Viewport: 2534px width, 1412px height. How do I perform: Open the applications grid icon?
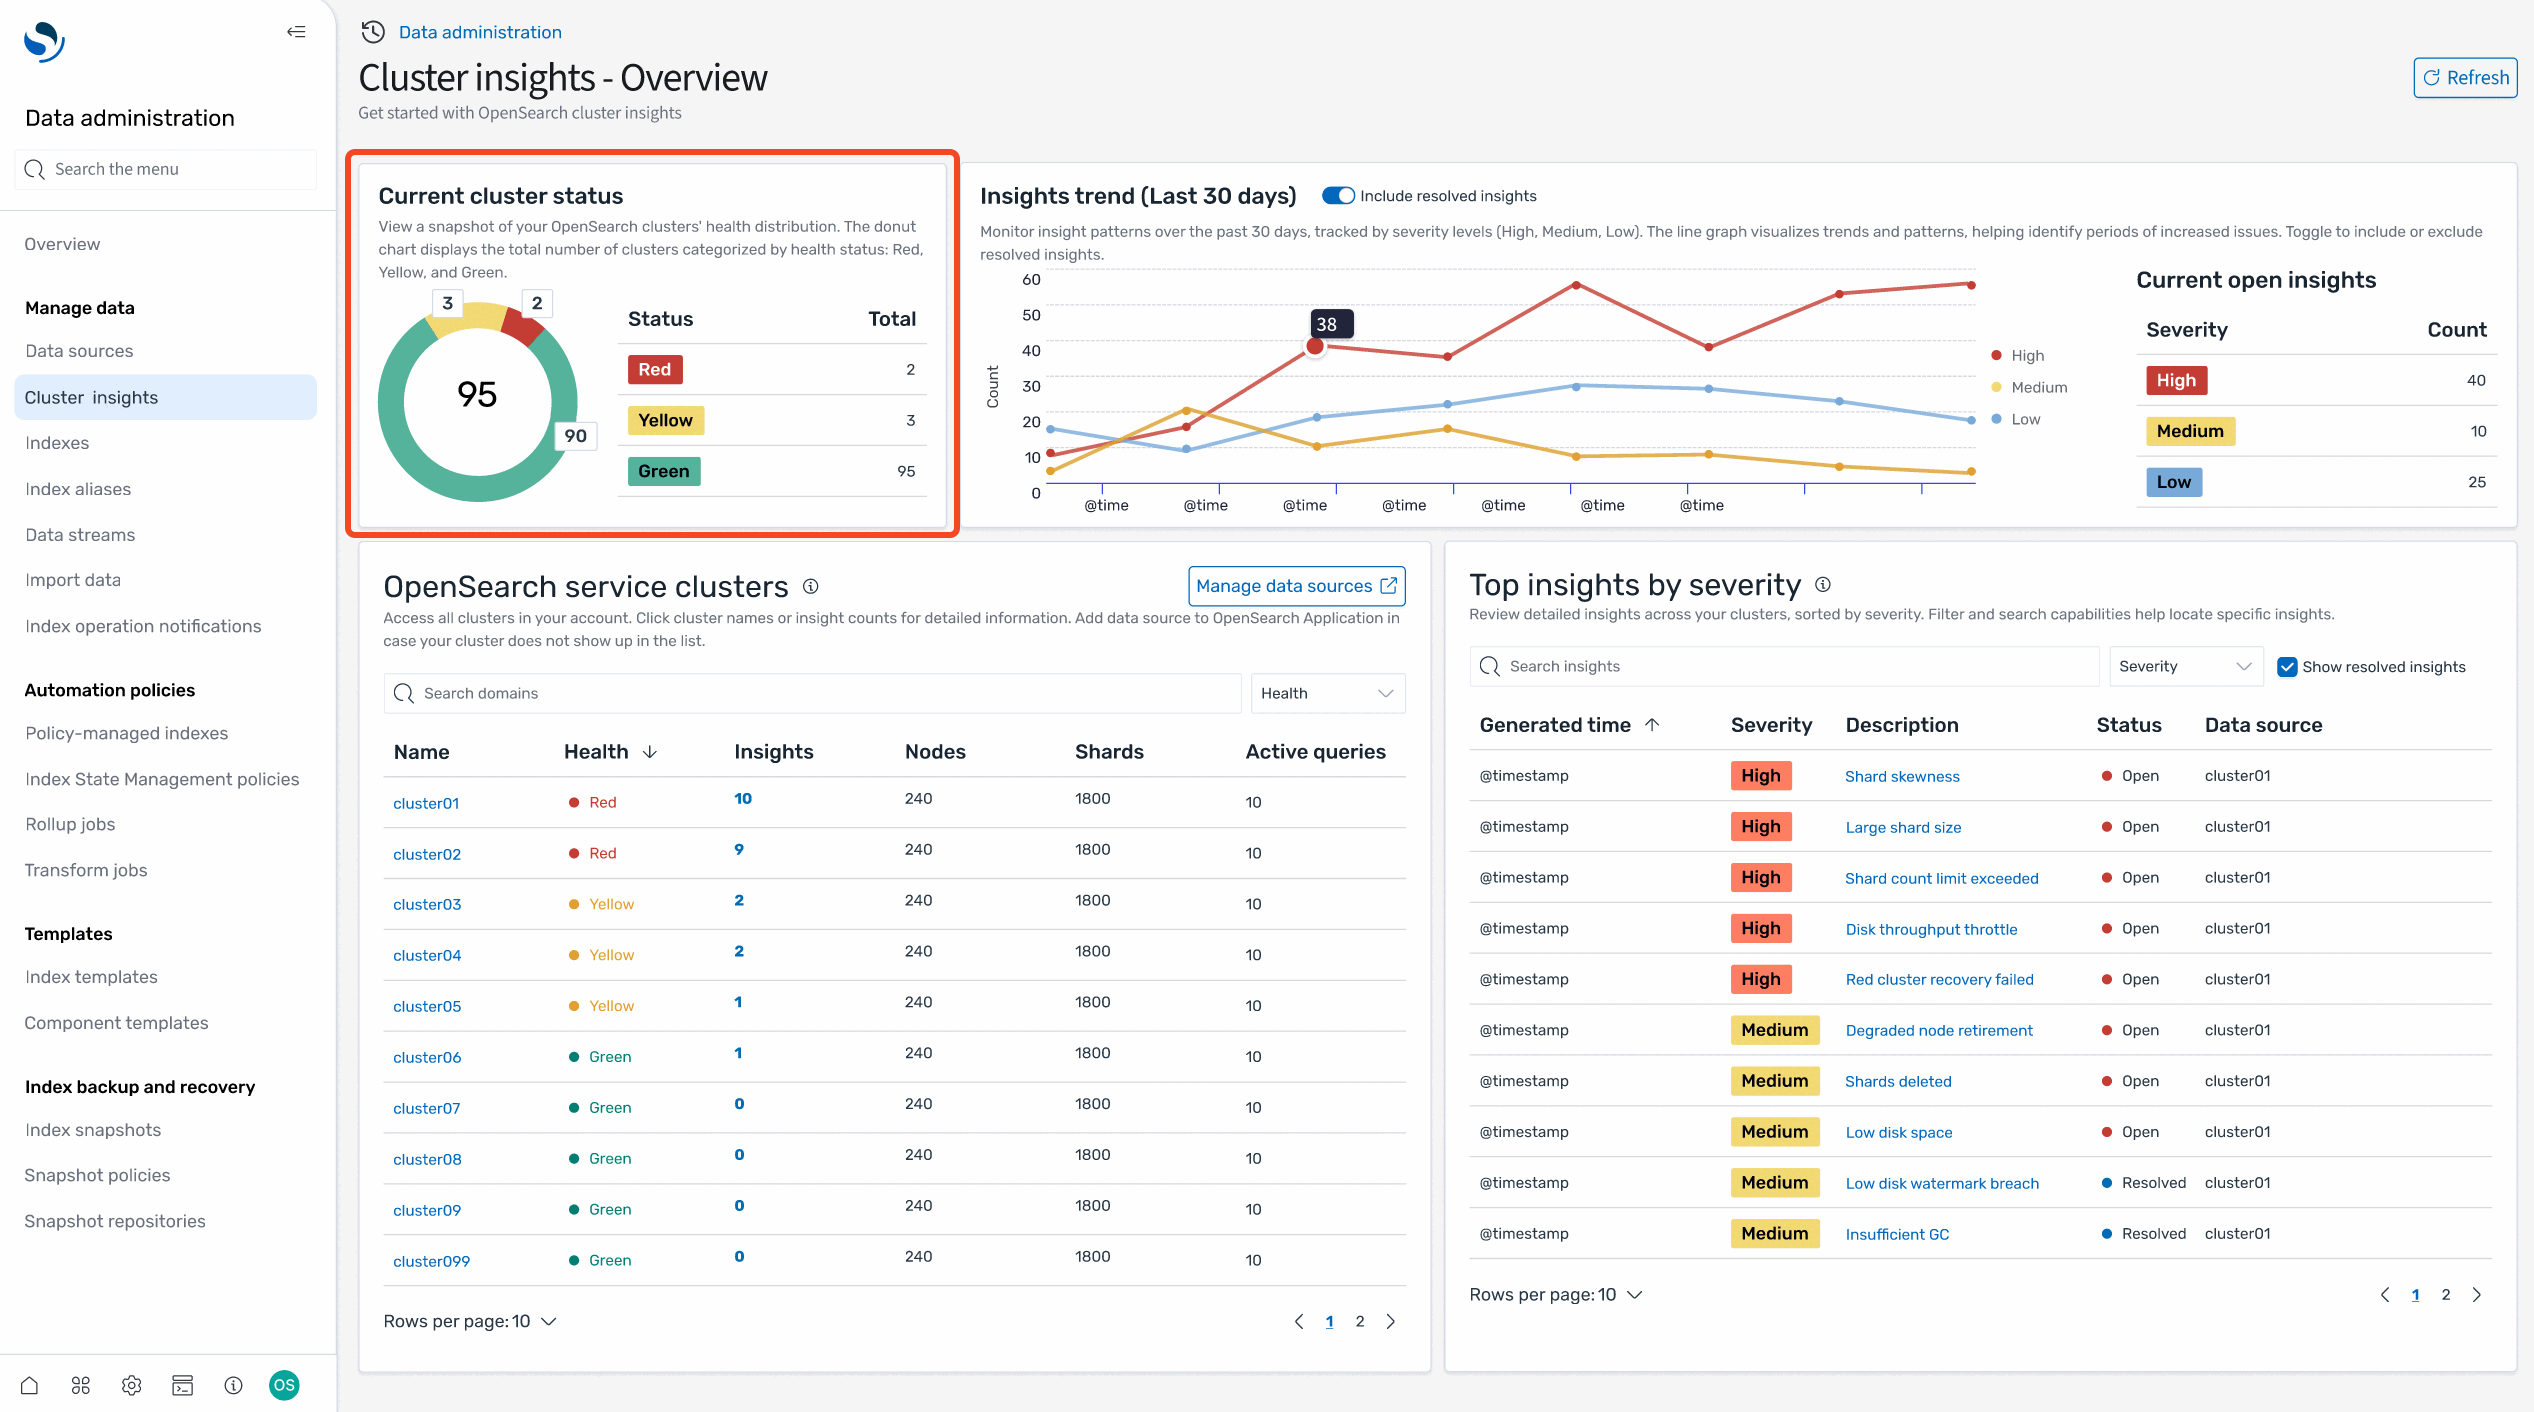tap(81, 1385)
